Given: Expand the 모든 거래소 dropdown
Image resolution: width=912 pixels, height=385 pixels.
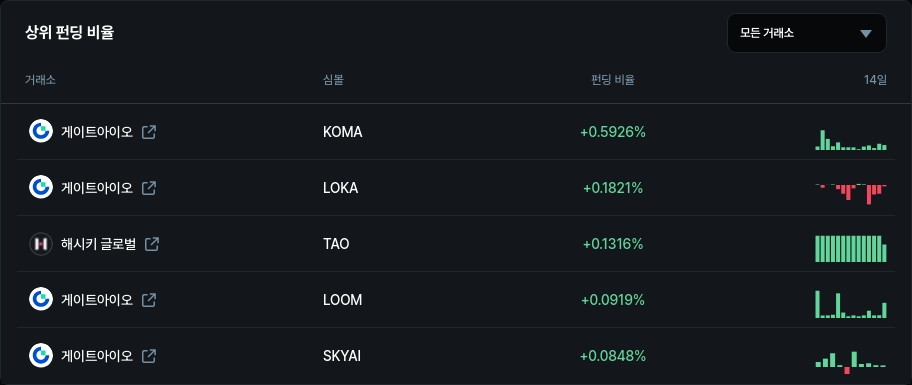Looking at the screenshot, I should (807, 33).
